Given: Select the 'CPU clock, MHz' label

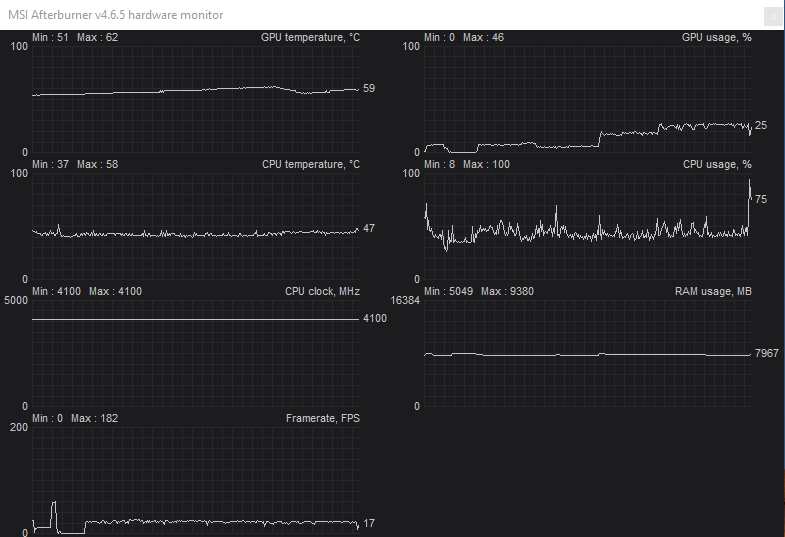Looking at the screenshot, I should coord(322,291).
